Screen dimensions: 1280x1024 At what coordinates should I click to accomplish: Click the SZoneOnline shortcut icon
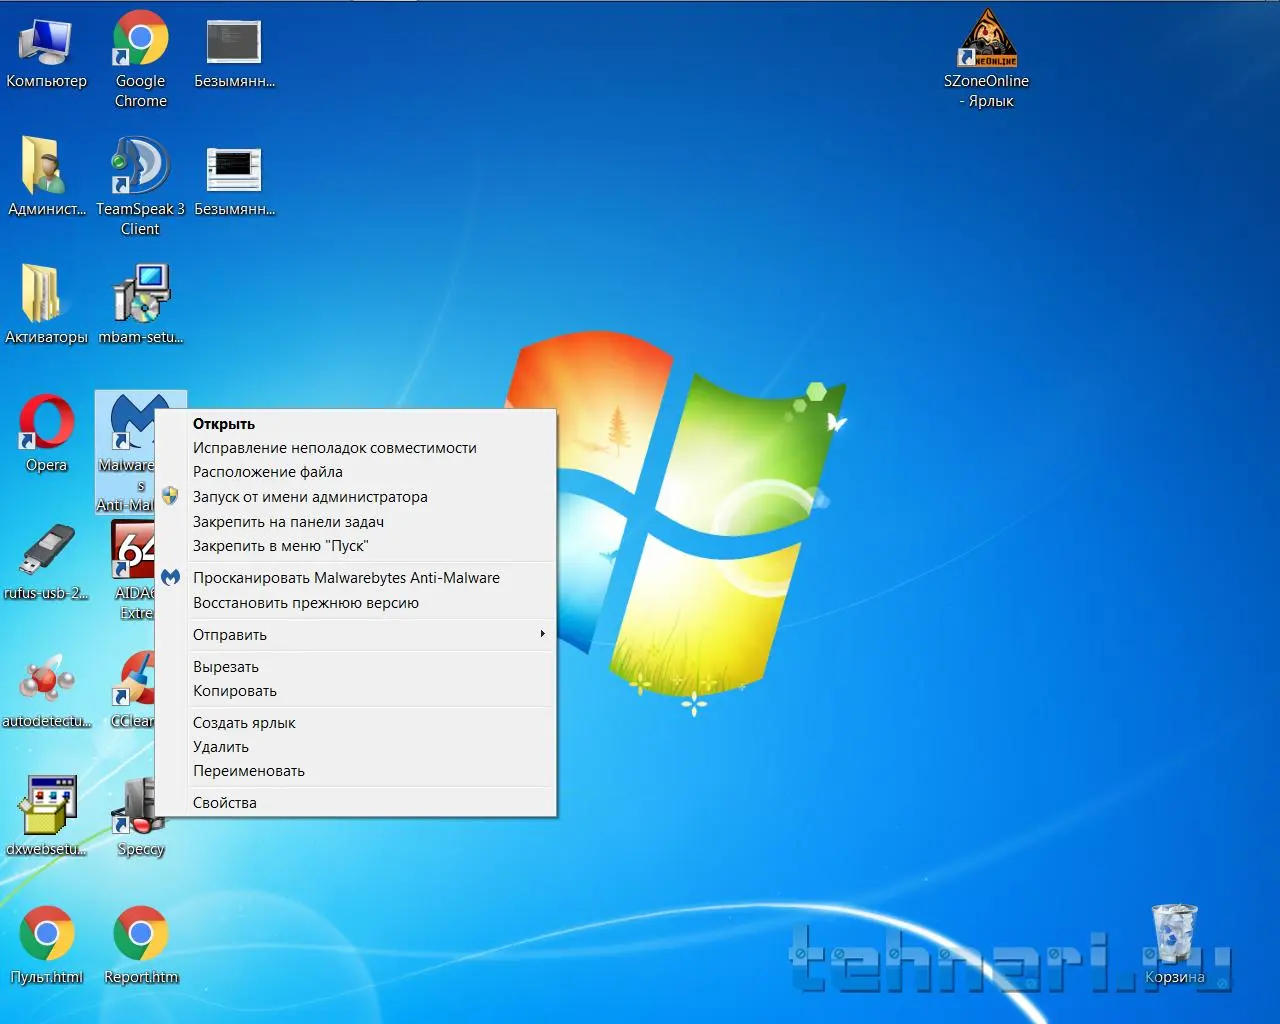(x=987, y=40)
